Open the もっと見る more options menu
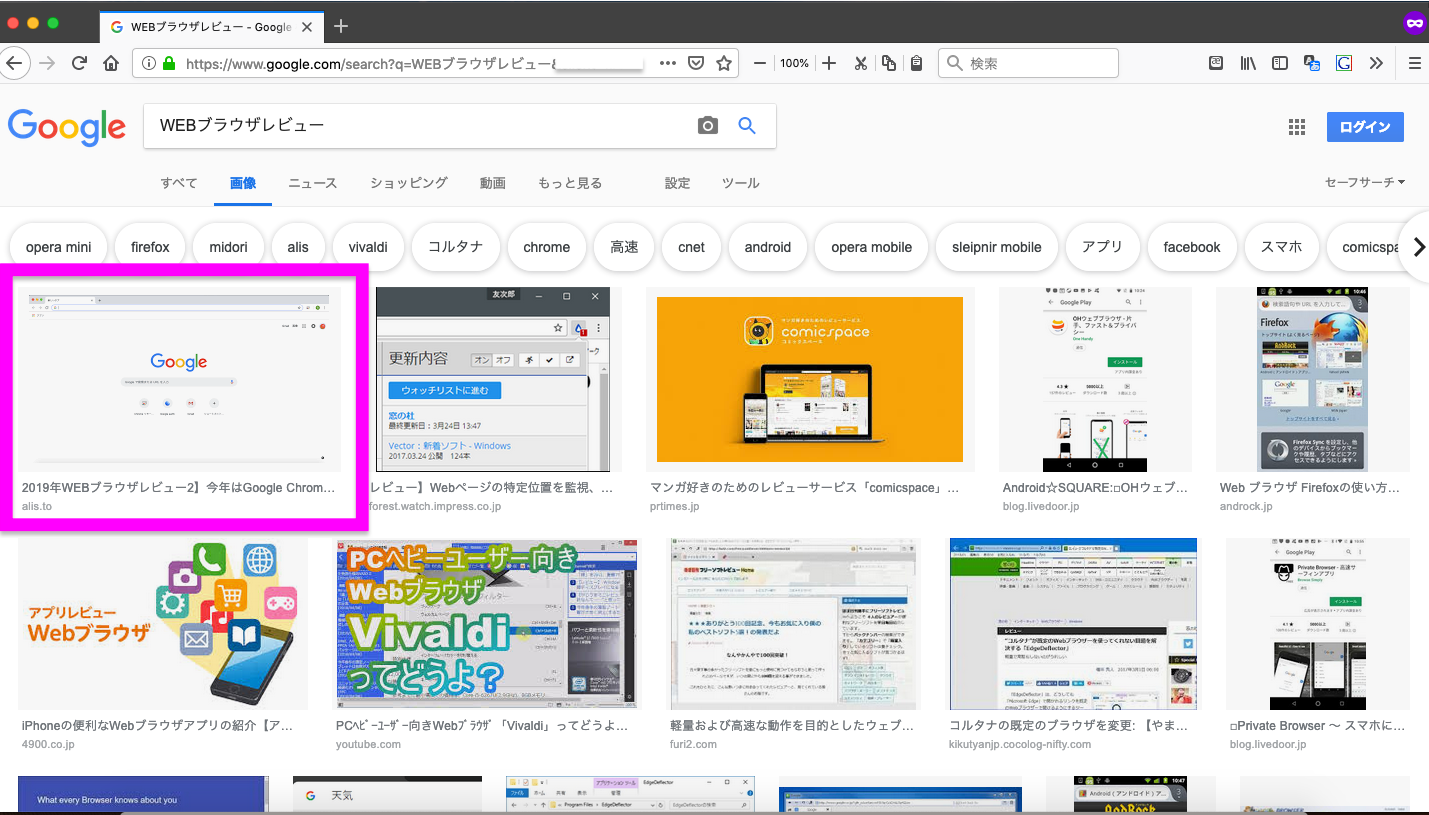This screenshot has width=1429, height=815. 570,183
